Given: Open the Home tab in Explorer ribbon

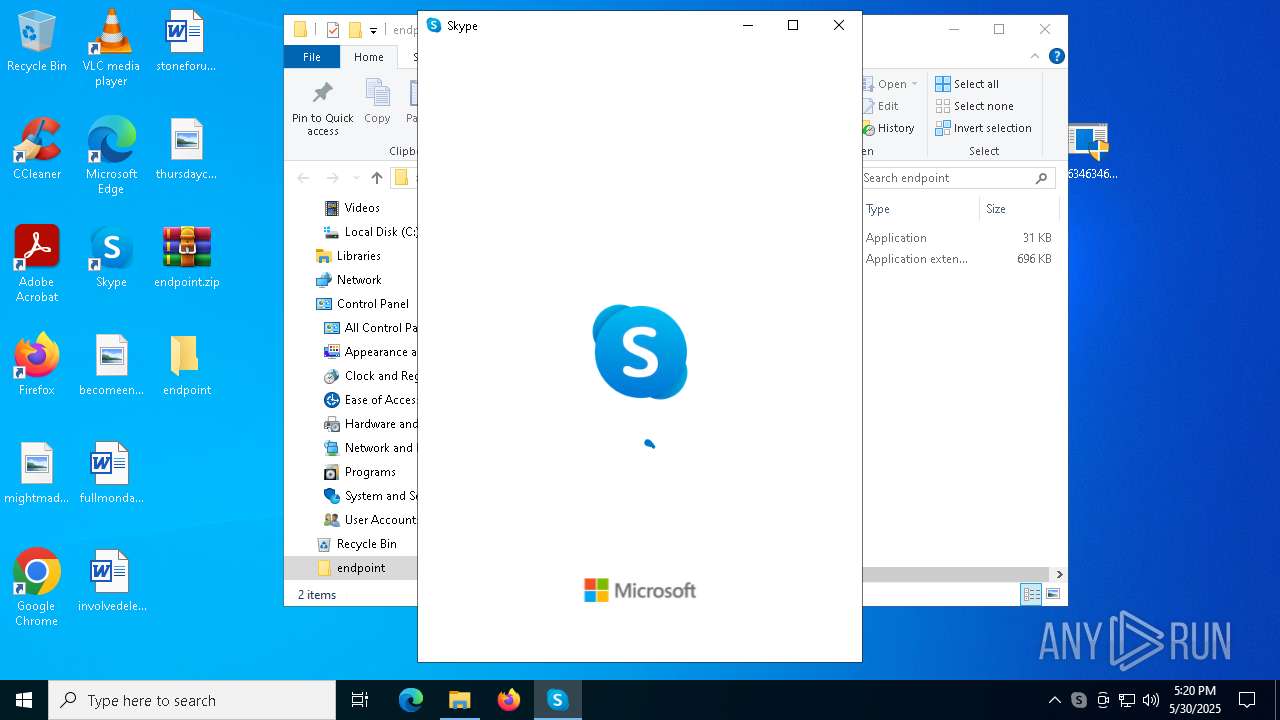Looking at the screenshot, I should (x=368, y=57).
